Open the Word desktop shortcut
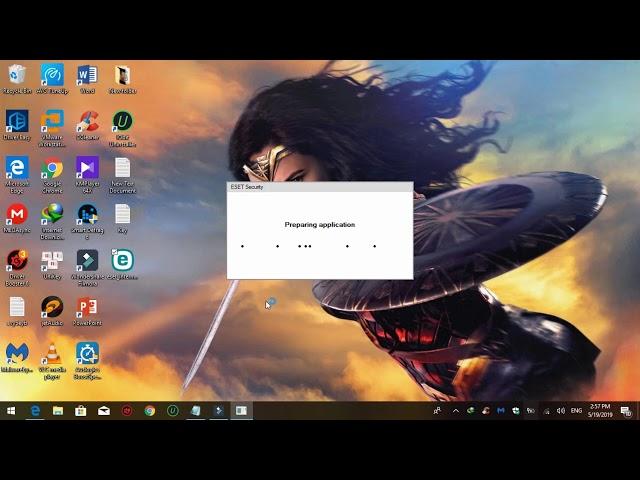This screenshot has height=480, width=640. (87, 79)
